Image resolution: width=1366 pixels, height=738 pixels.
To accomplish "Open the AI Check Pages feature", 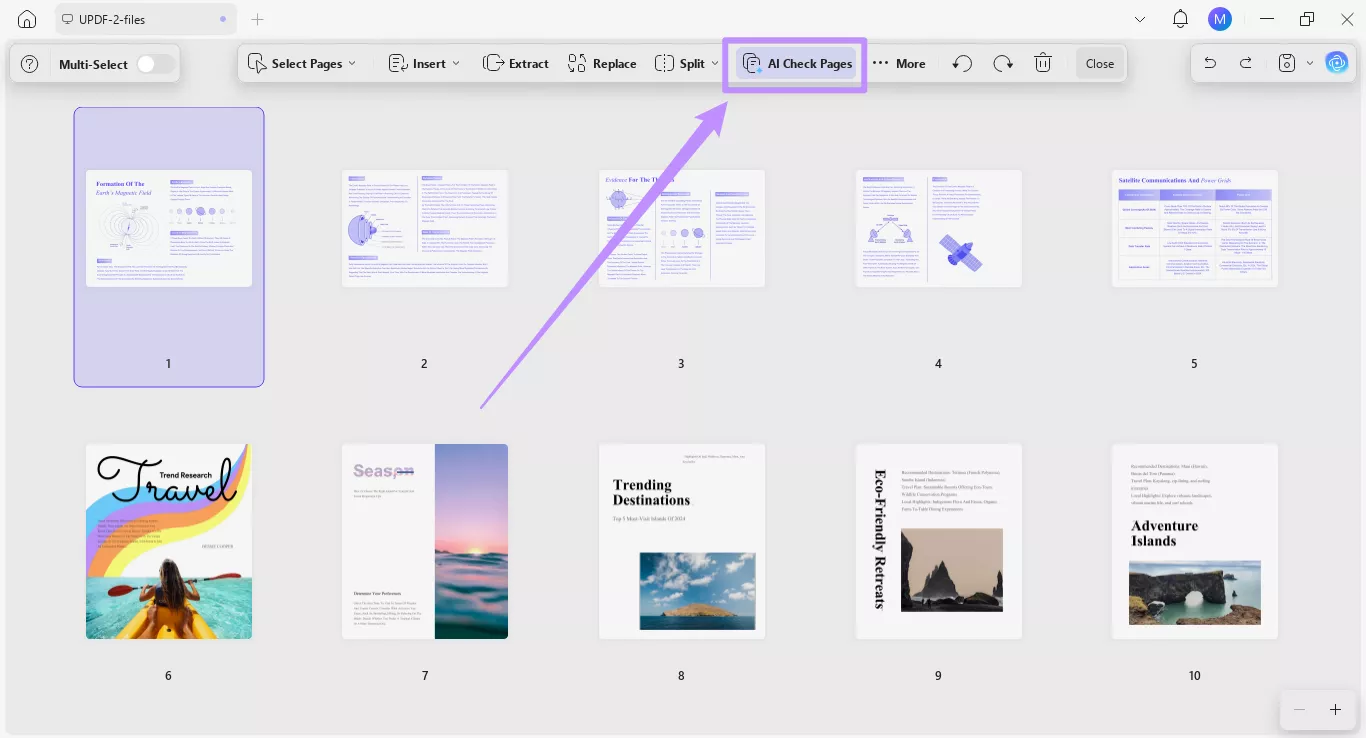I will 796,63.
